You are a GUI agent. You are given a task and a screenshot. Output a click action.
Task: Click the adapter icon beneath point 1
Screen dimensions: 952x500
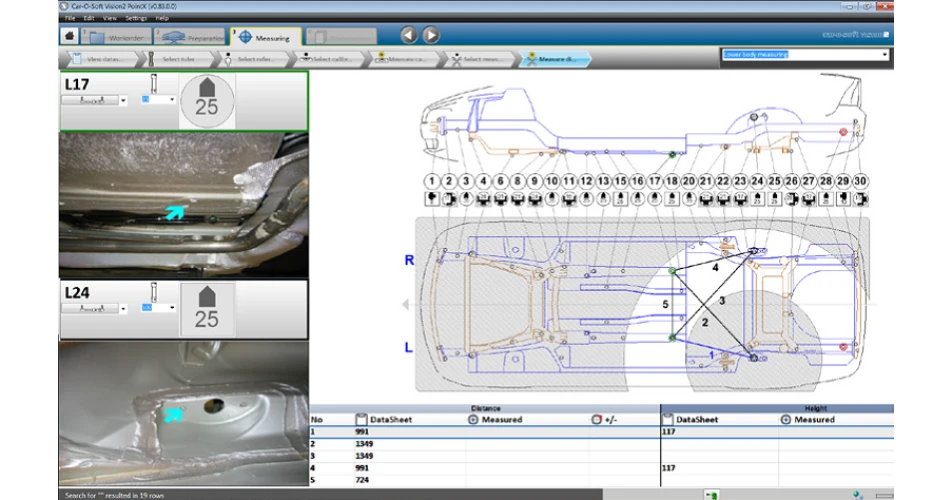pyautogui.click(x=432, y=198)
